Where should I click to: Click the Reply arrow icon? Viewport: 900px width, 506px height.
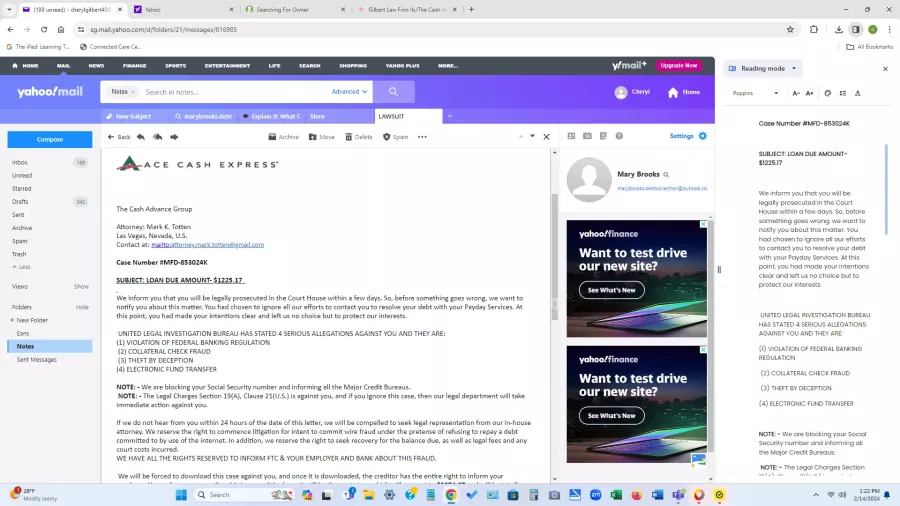(x=141, y=137)
